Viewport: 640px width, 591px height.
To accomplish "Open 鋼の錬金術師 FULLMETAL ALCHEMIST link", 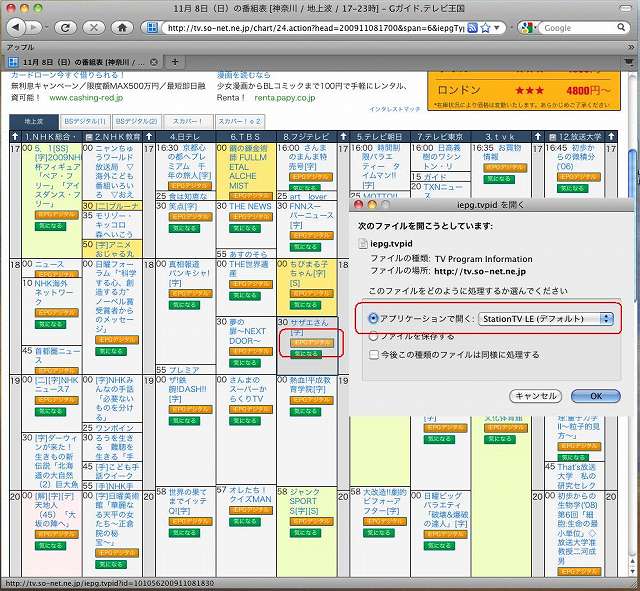I will [248, 167].
